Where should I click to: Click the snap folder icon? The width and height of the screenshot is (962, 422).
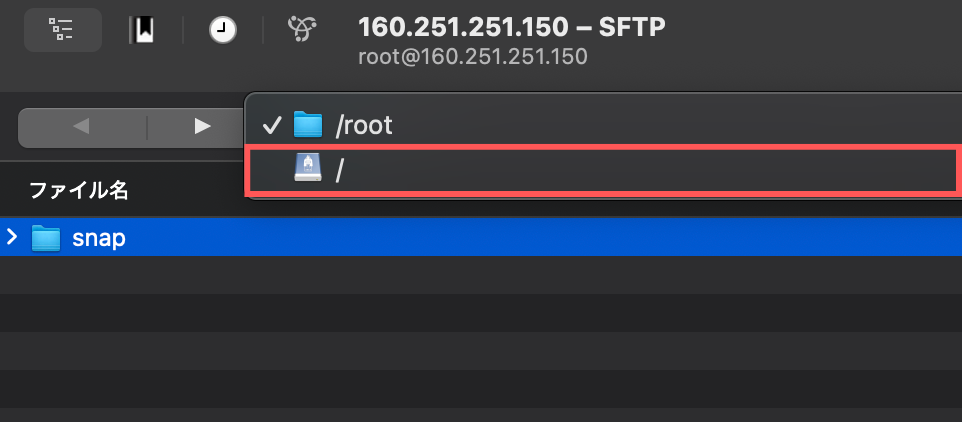pos(46,238)
